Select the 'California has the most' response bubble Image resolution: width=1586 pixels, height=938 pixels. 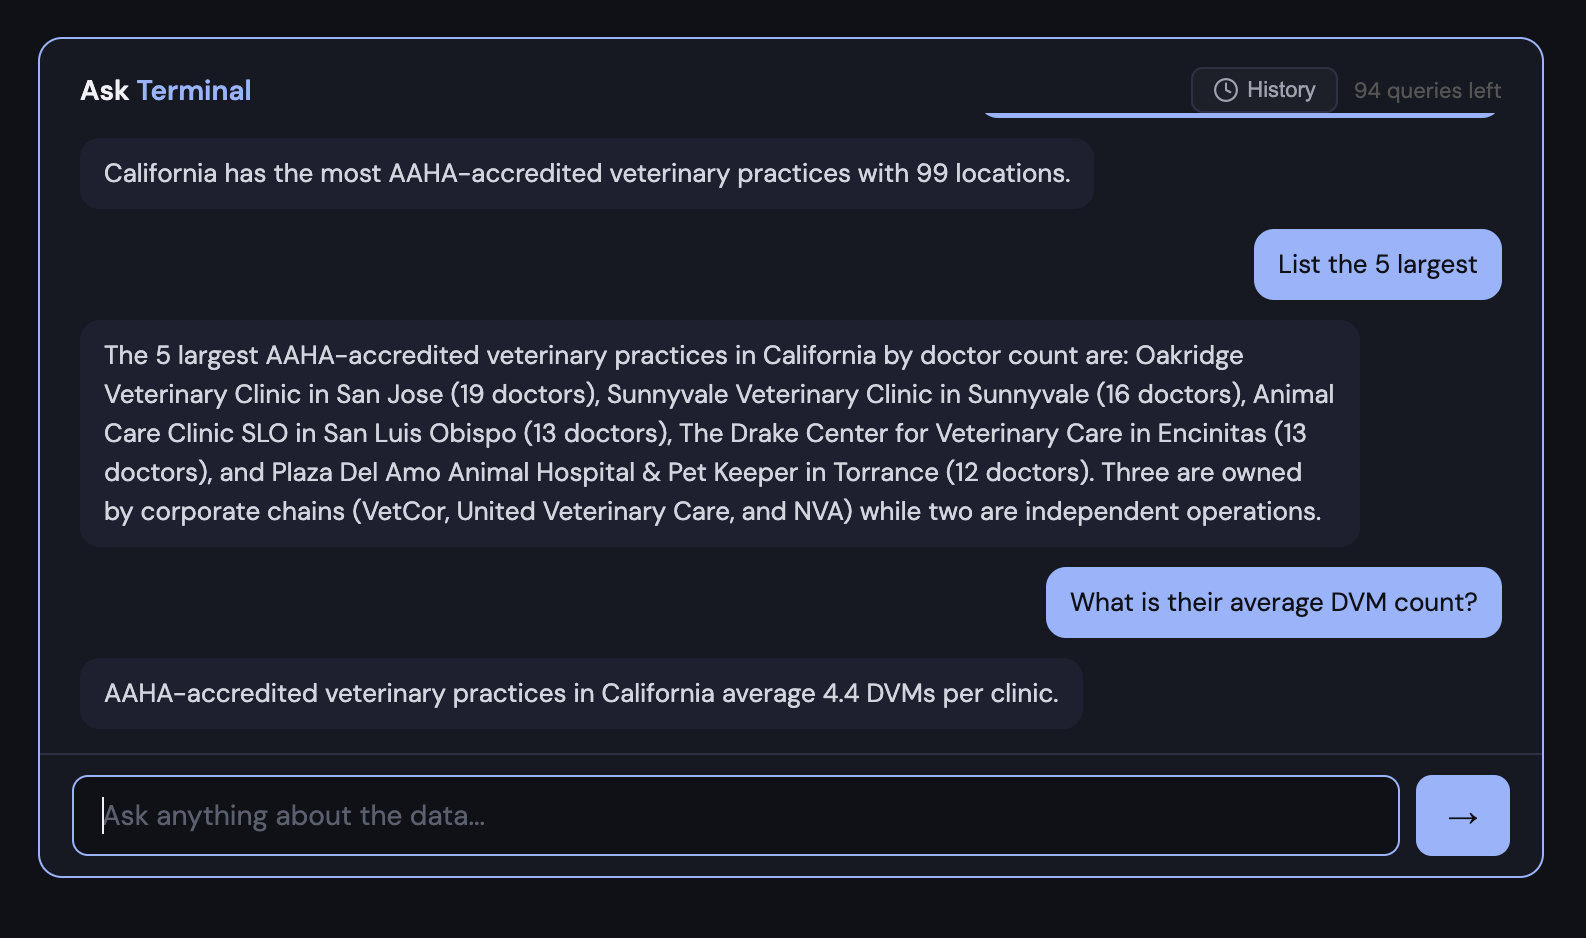(x=586, y=174)
